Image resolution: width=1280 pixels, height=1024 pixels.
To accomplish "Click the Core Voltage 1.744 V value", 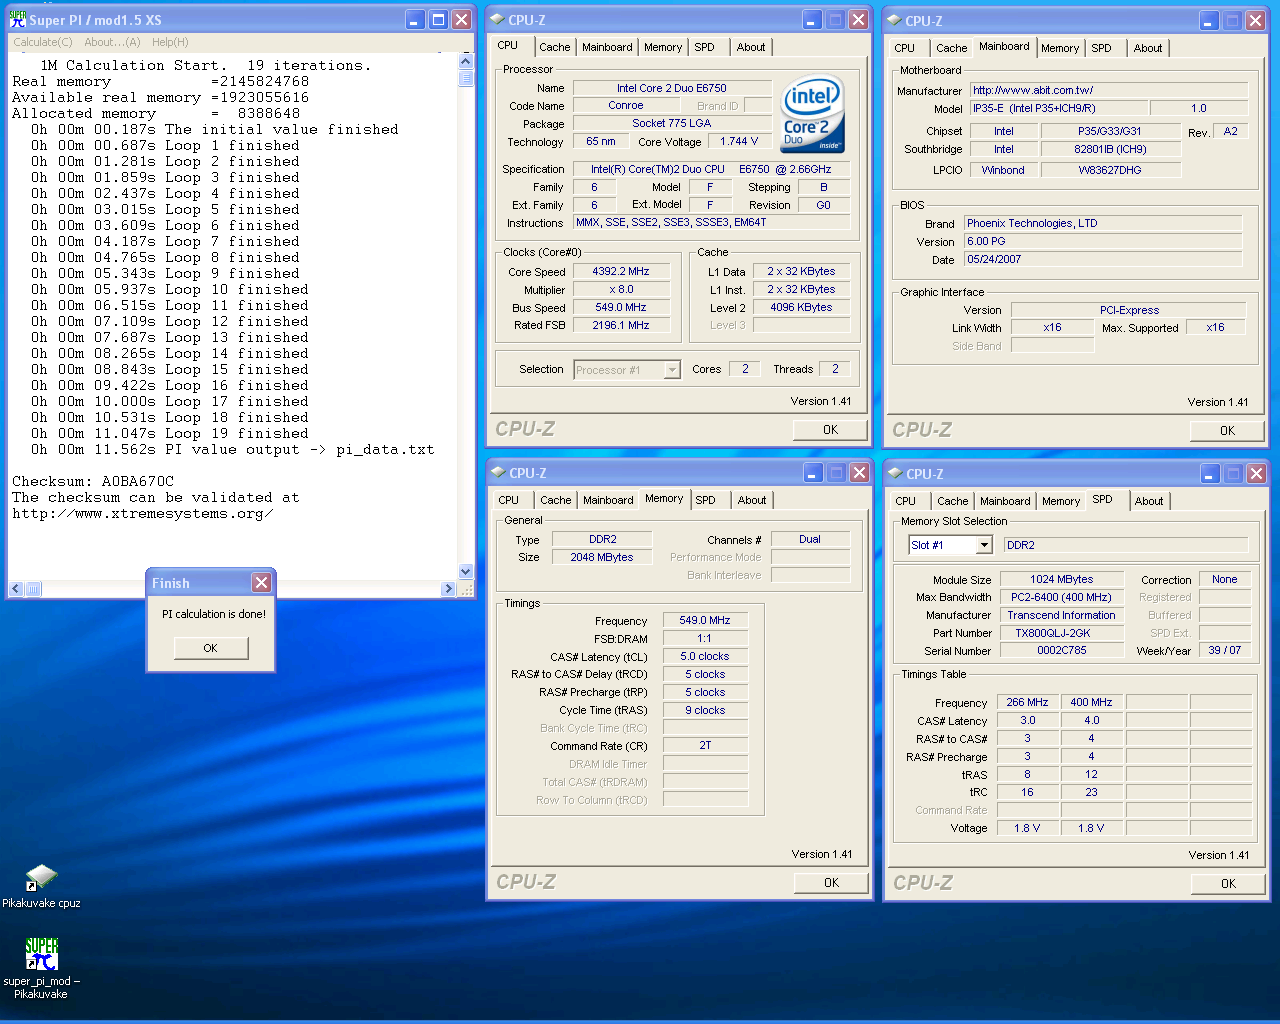I will [739, 141].
